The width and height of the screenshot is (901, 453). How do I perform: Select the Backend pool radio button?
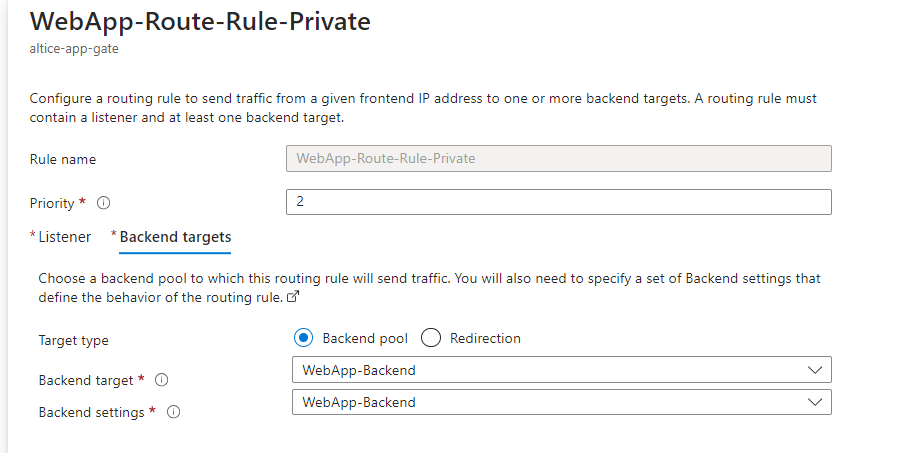(x=303, y=338)
